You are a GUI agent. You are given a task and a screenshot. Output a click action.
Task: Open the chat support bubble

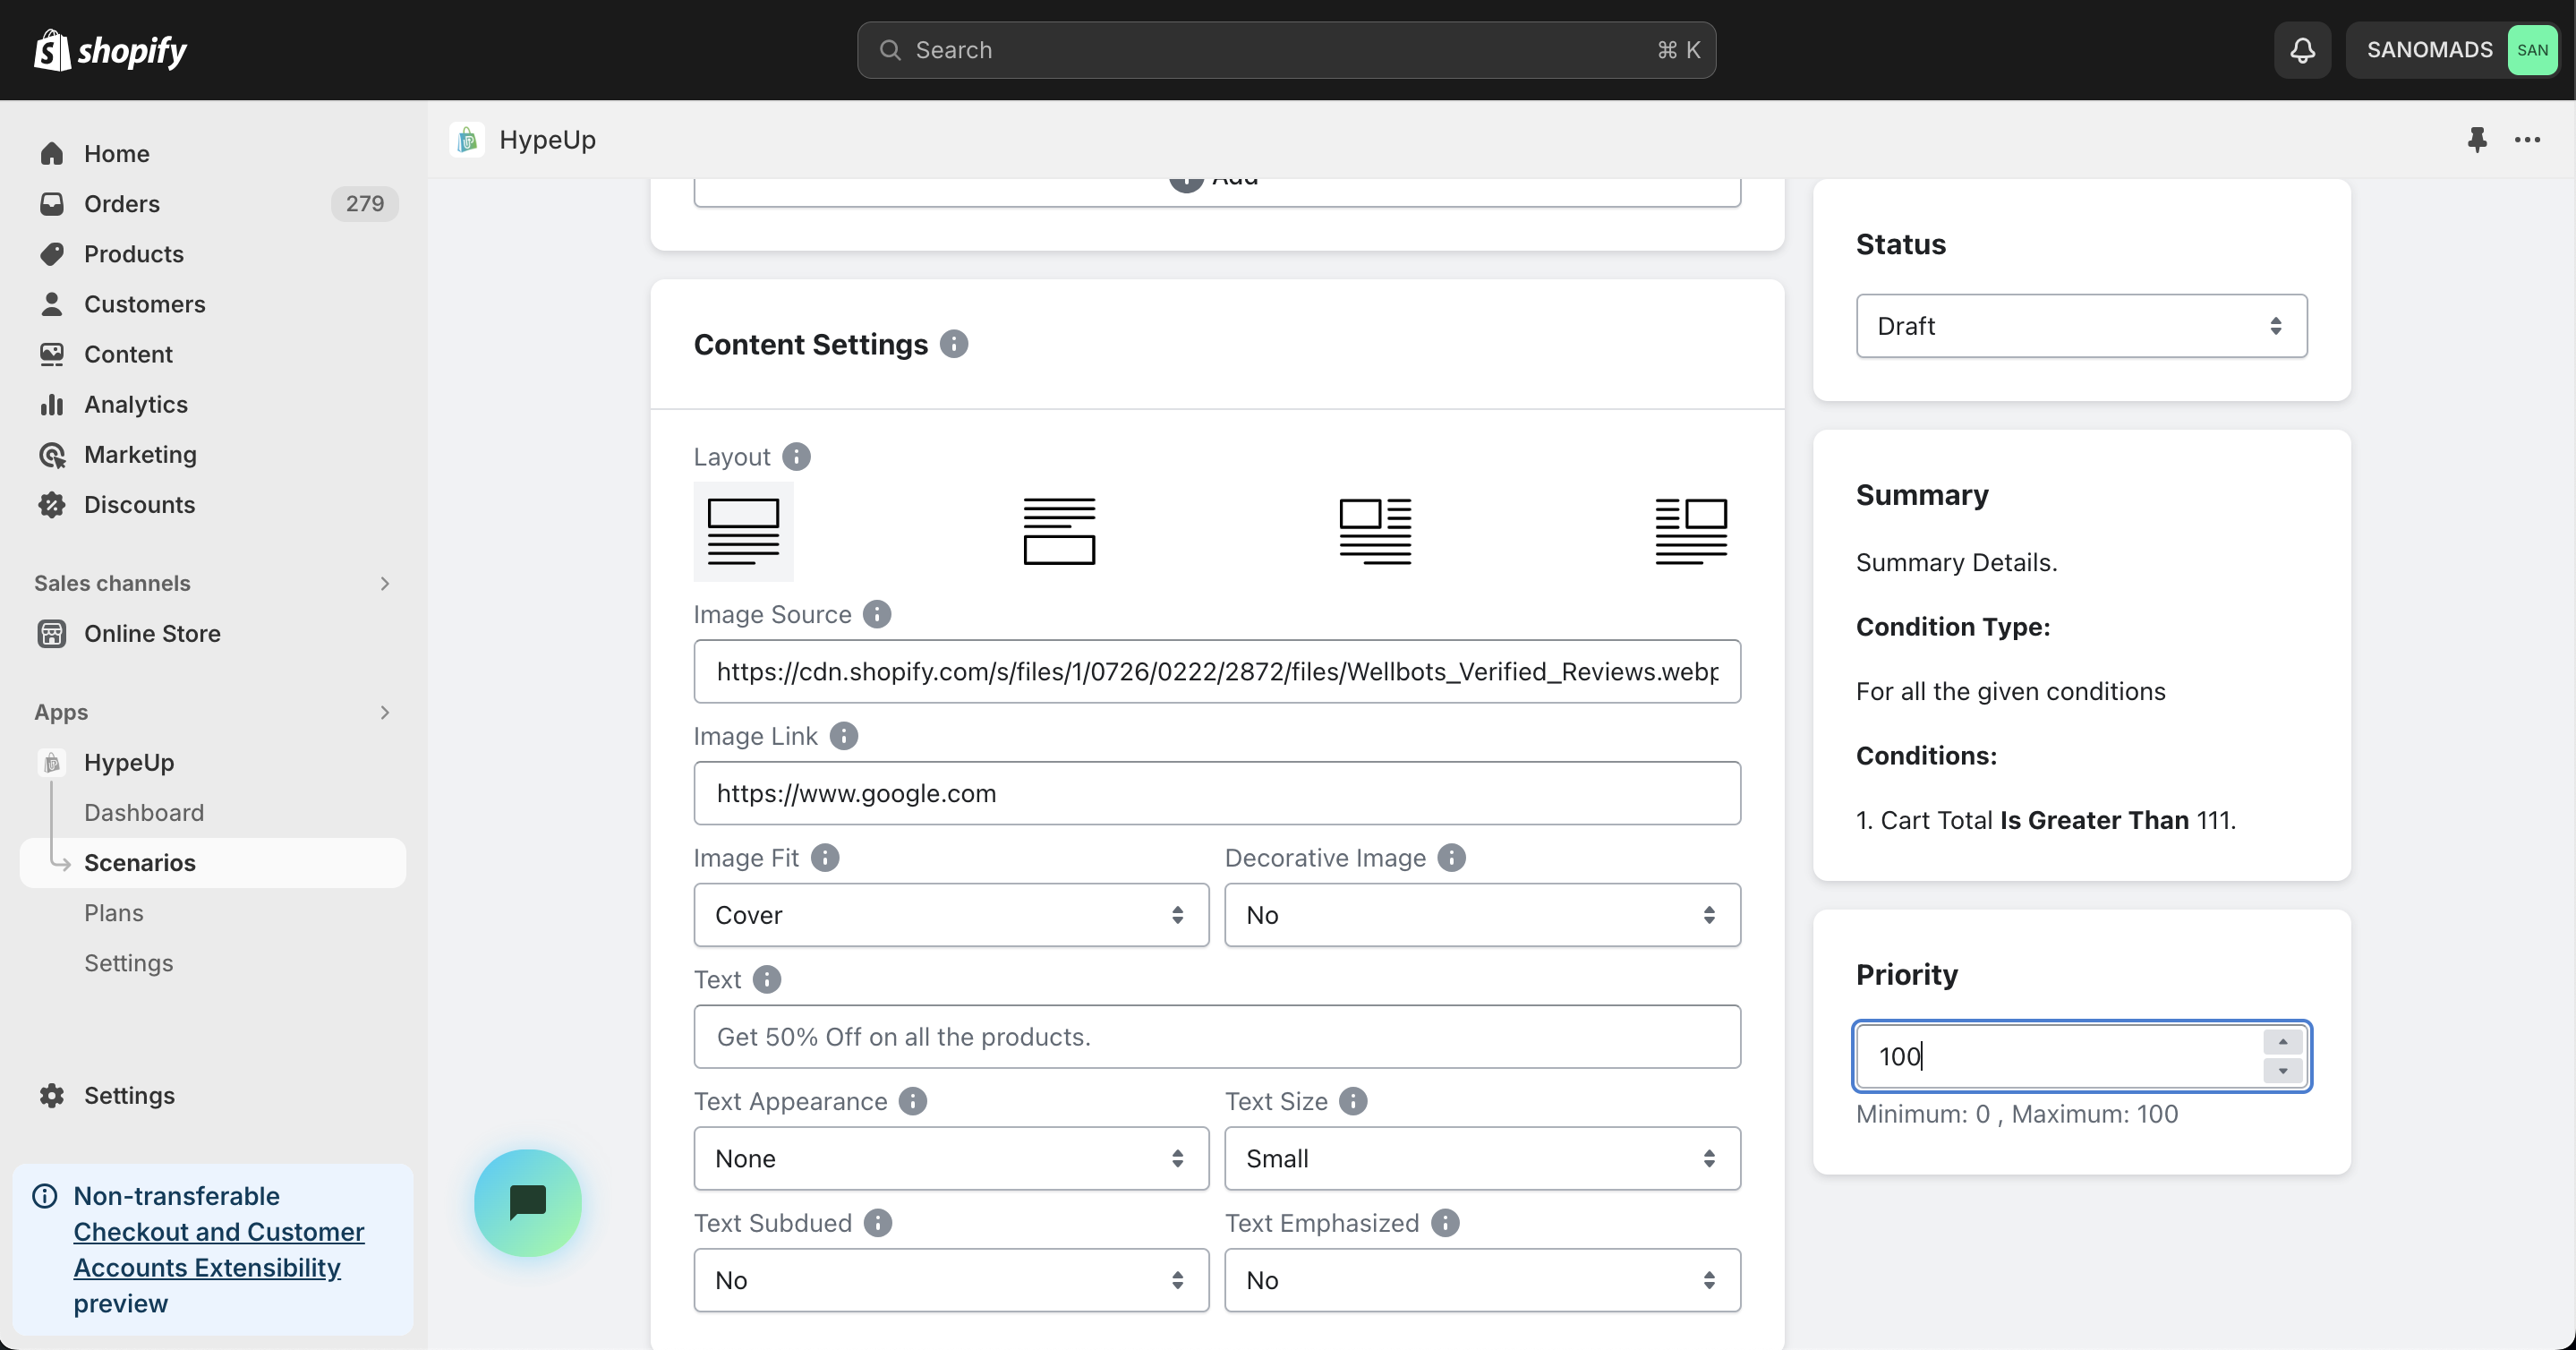coord(527,1201)
